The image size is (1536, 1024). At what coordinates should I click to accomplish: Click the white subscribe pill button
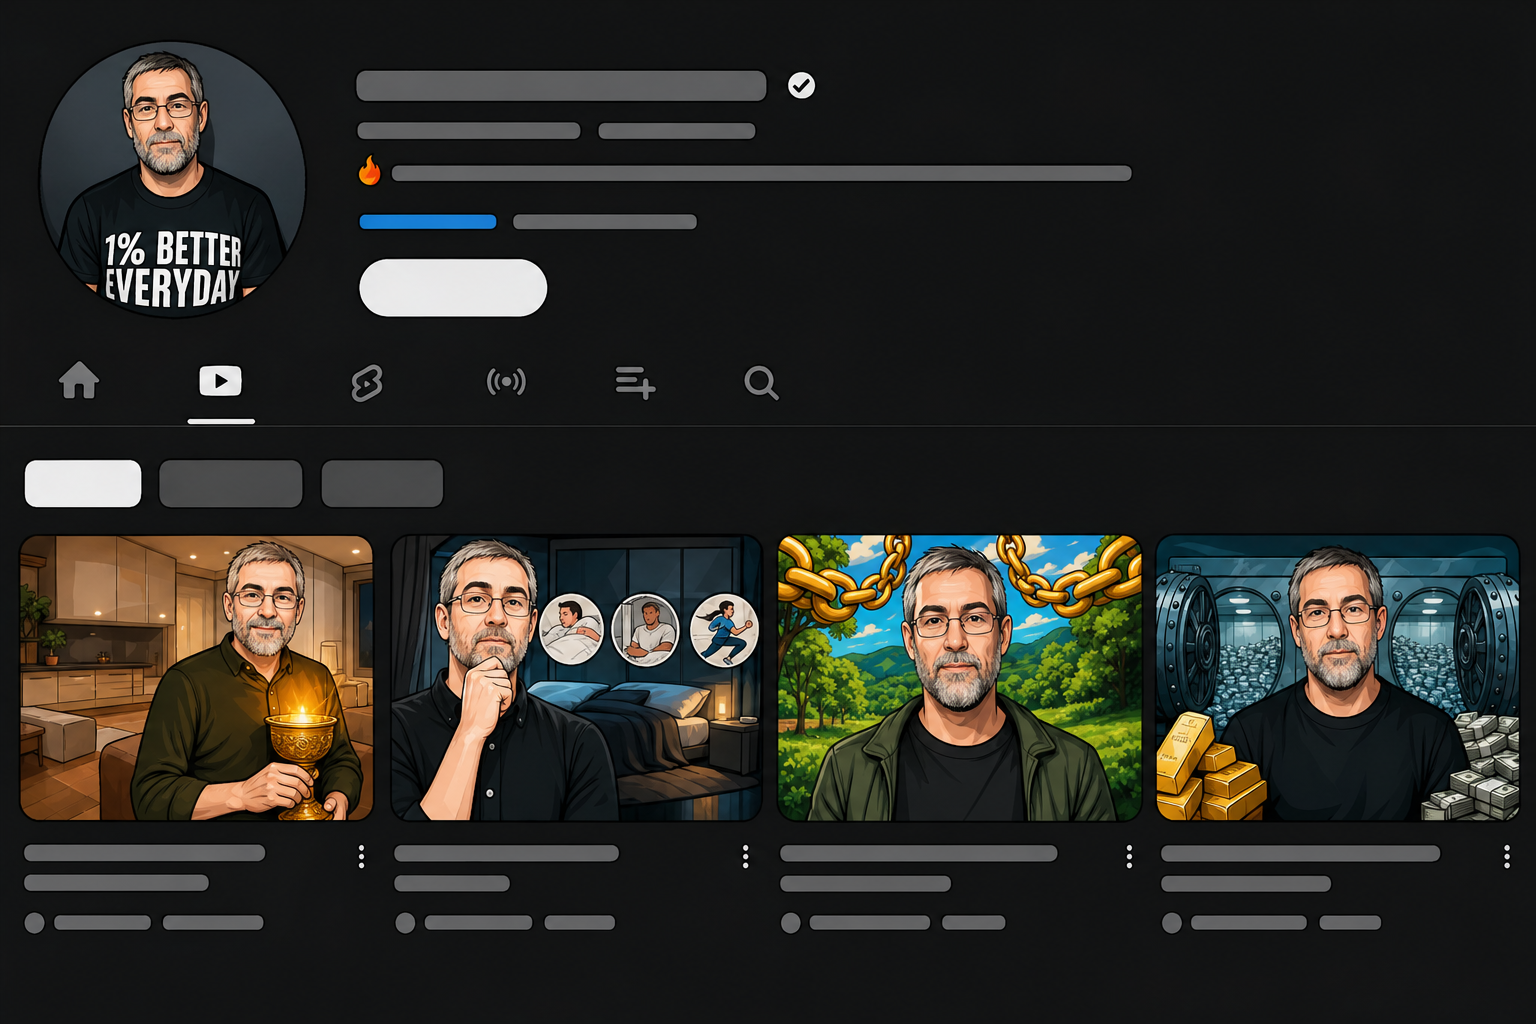[453, 288]
